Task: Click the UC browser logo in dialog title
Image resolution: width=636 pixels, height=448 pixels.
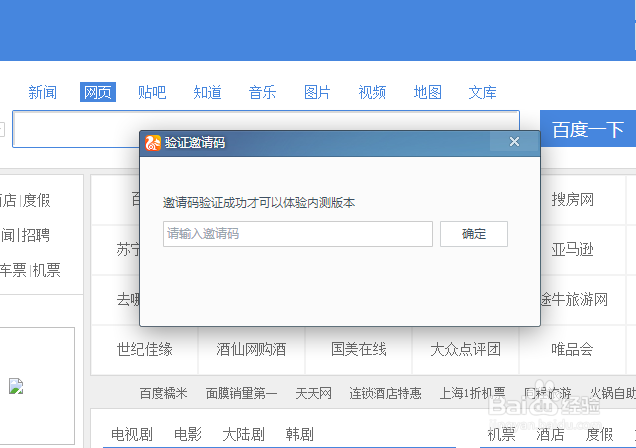Action: coord(153,143)
